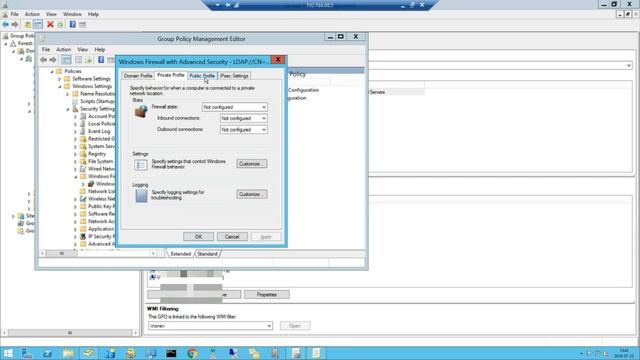
Task: Open File Explorer folder icon in taskbar
Action: pyautogui.click(x=68, y=353)
